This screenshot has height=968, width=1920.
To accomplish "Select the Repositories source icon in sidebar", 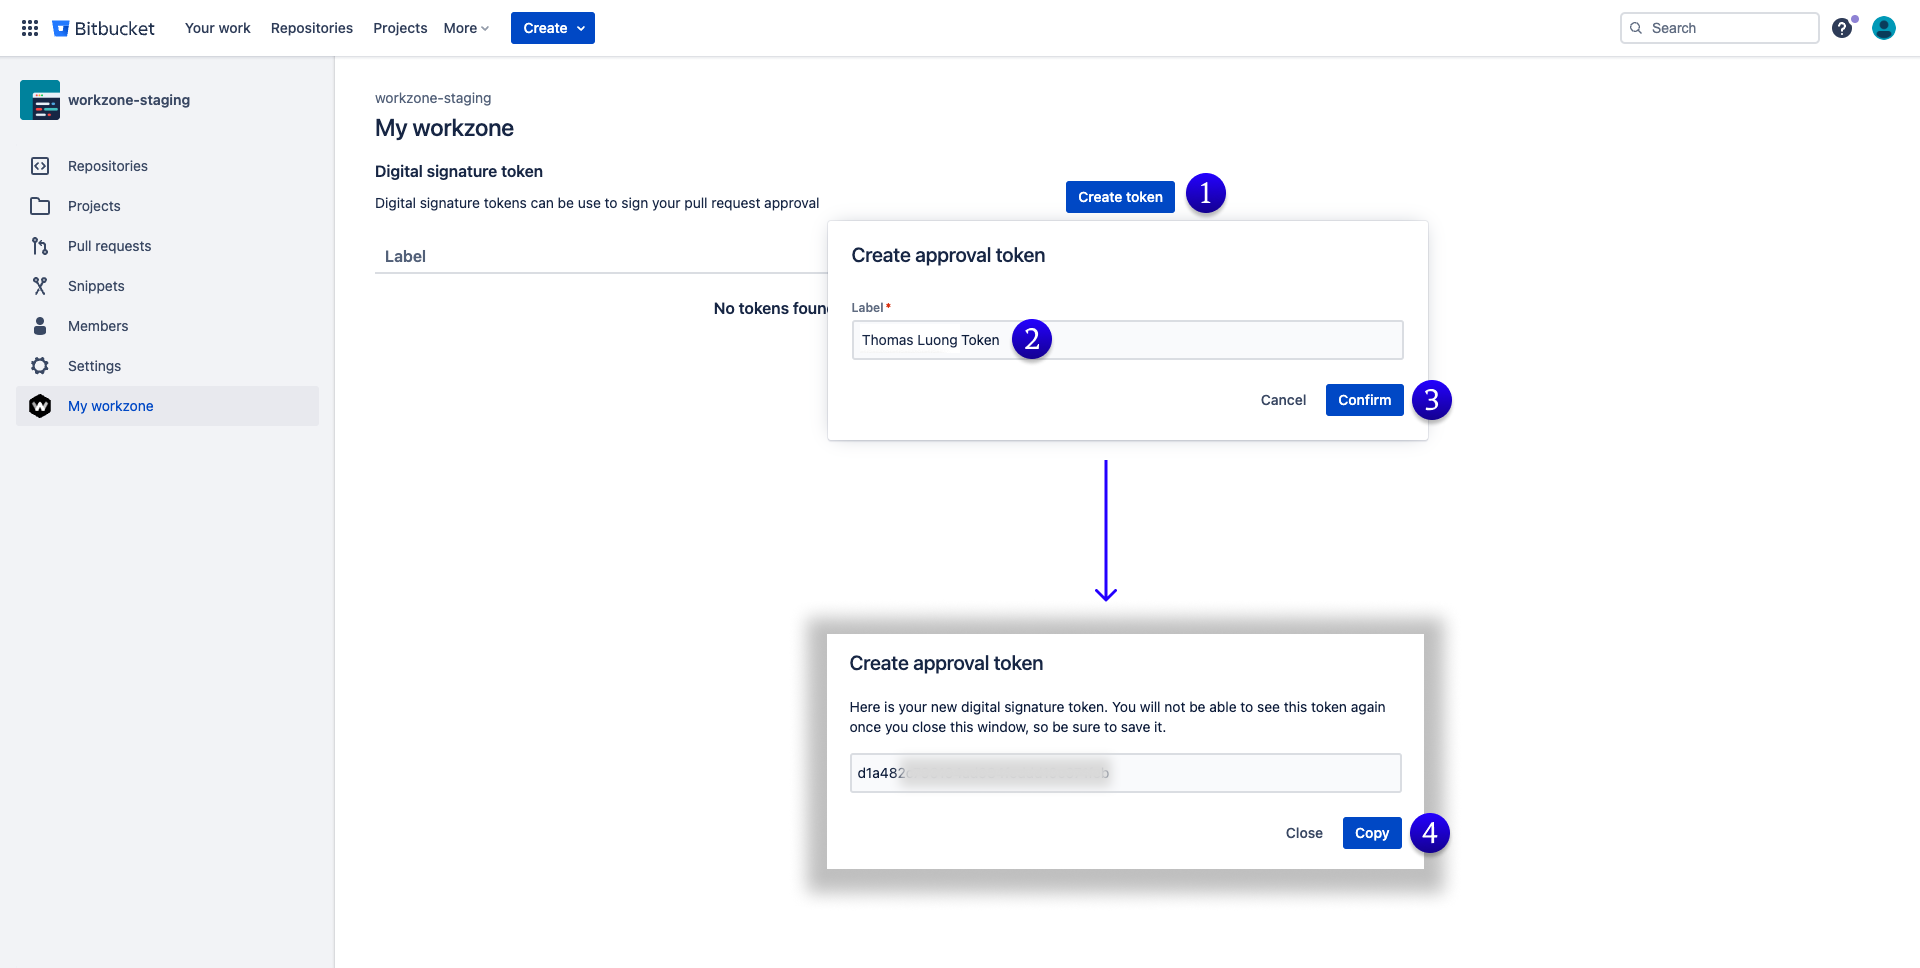I will [x=40, y=166].
